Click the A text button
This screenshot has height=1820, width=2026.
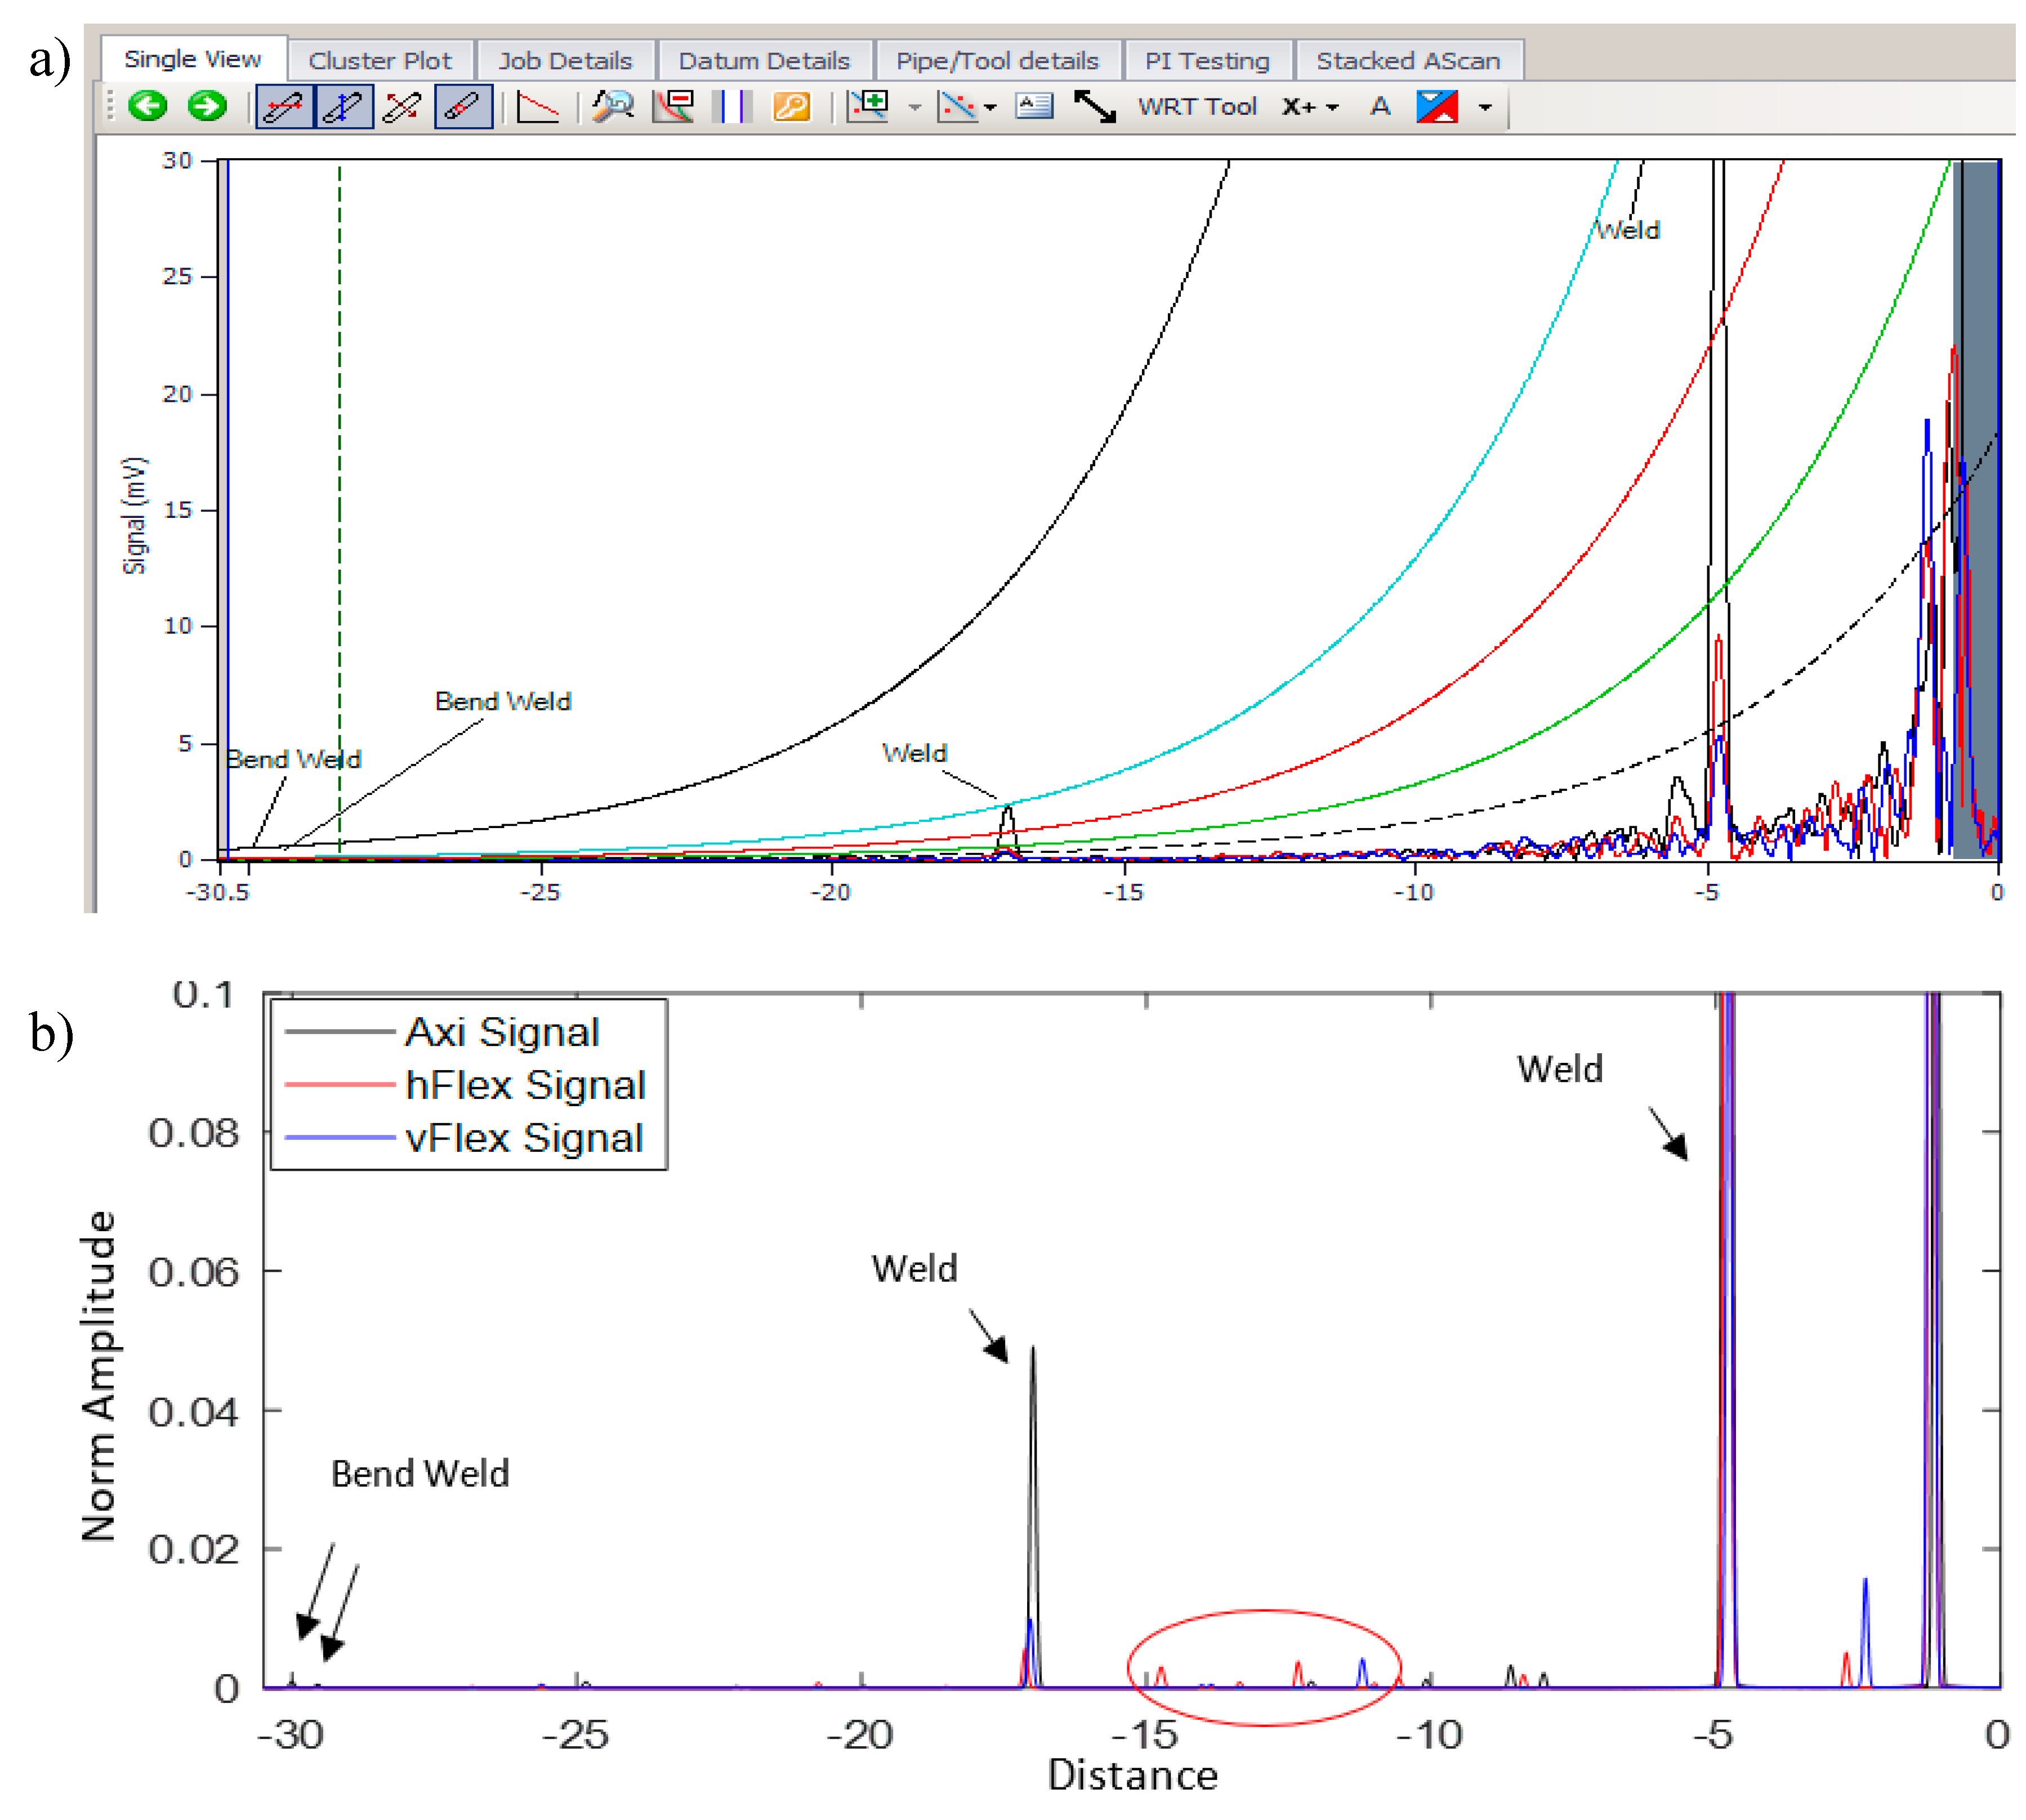(x=1380, y=106)
